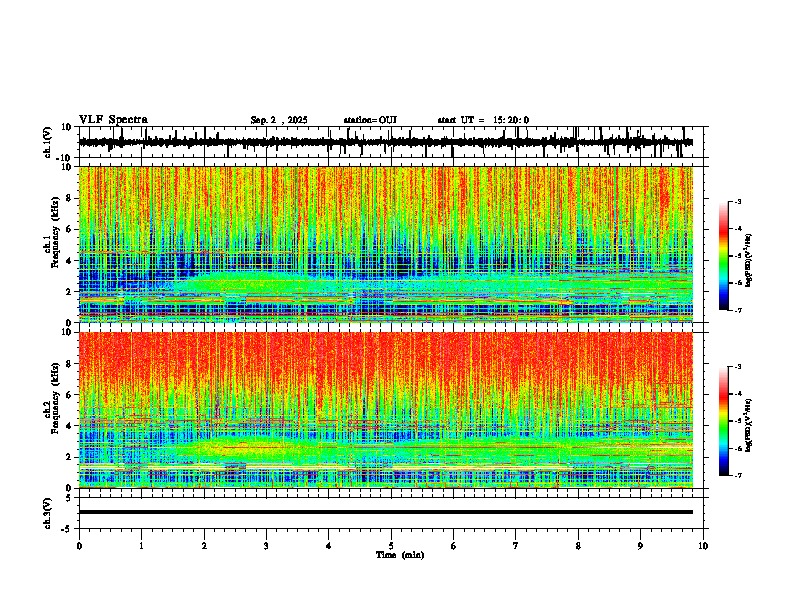Image resolution: width=792 pixels, height=612 pixels.
Task: Click the "VLF Spectra" plot title
Action: [x=113, y=120]
